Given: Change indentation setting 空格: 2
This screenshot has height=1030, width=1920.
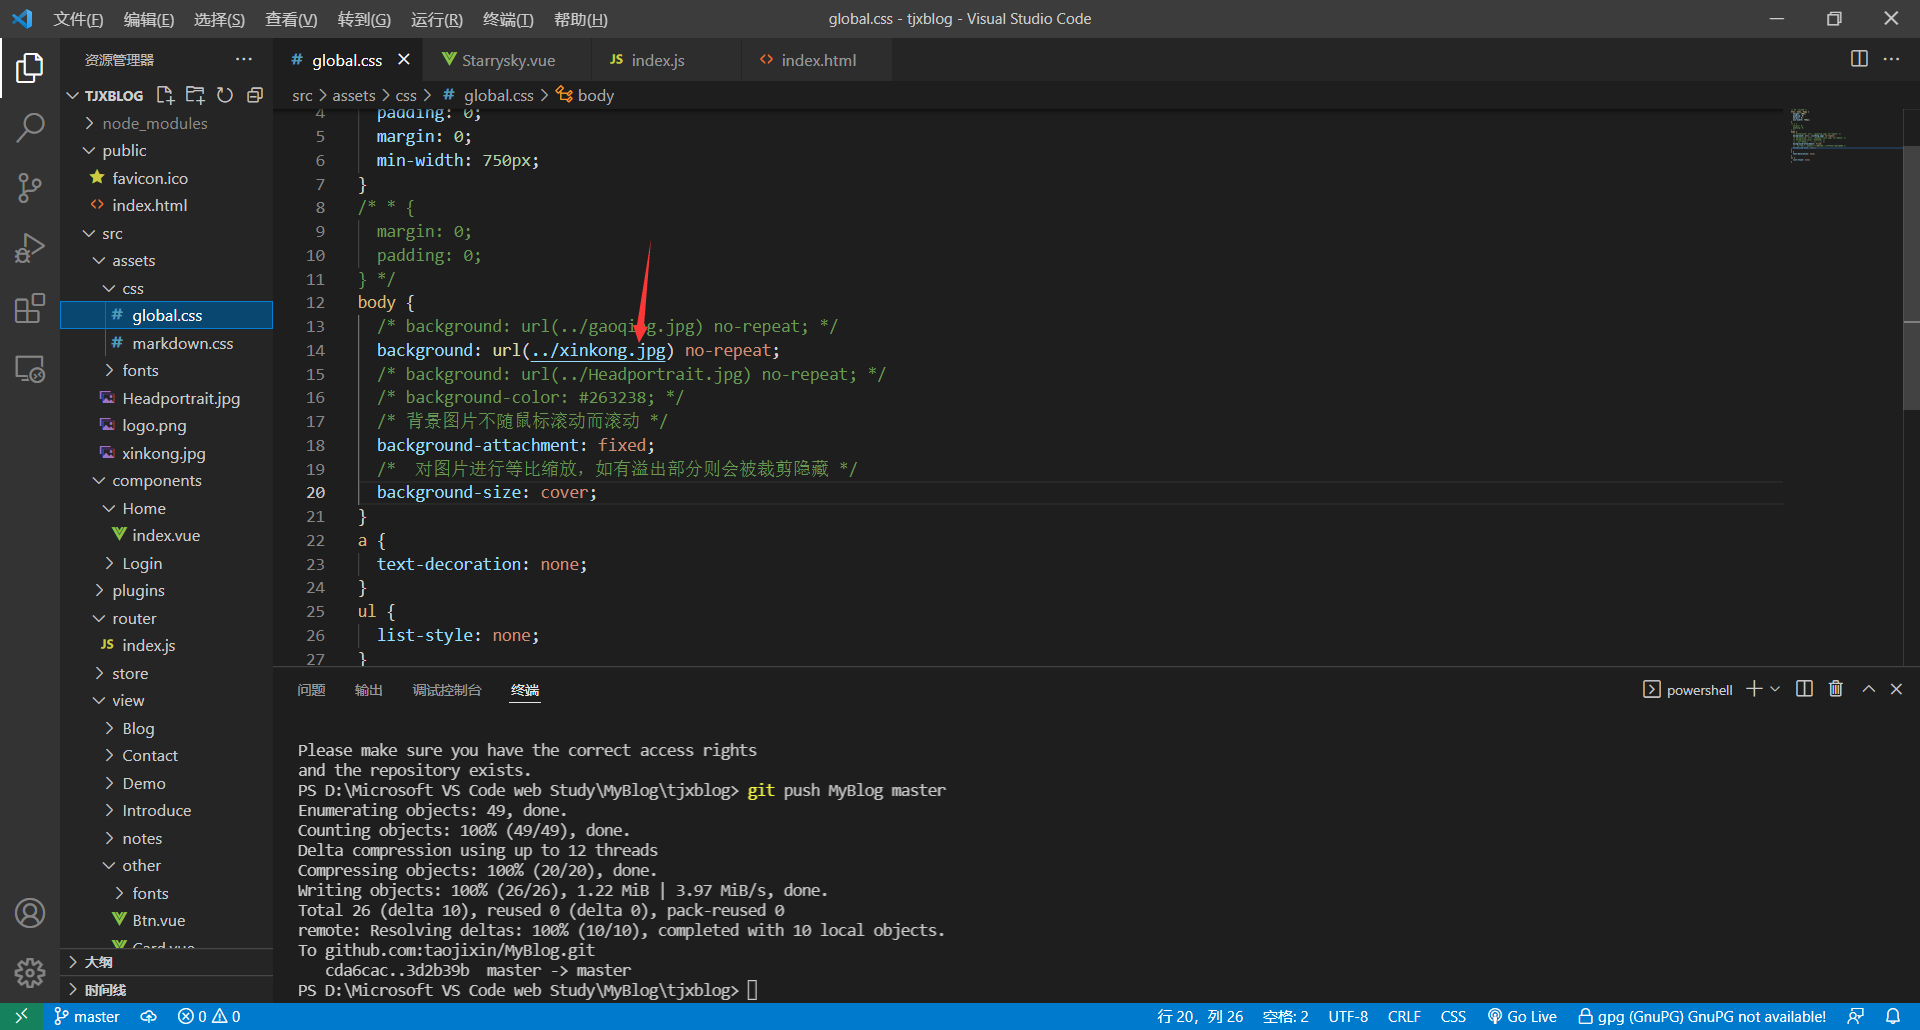Looking at the screenshot, I should [x=1285, y=1016].
